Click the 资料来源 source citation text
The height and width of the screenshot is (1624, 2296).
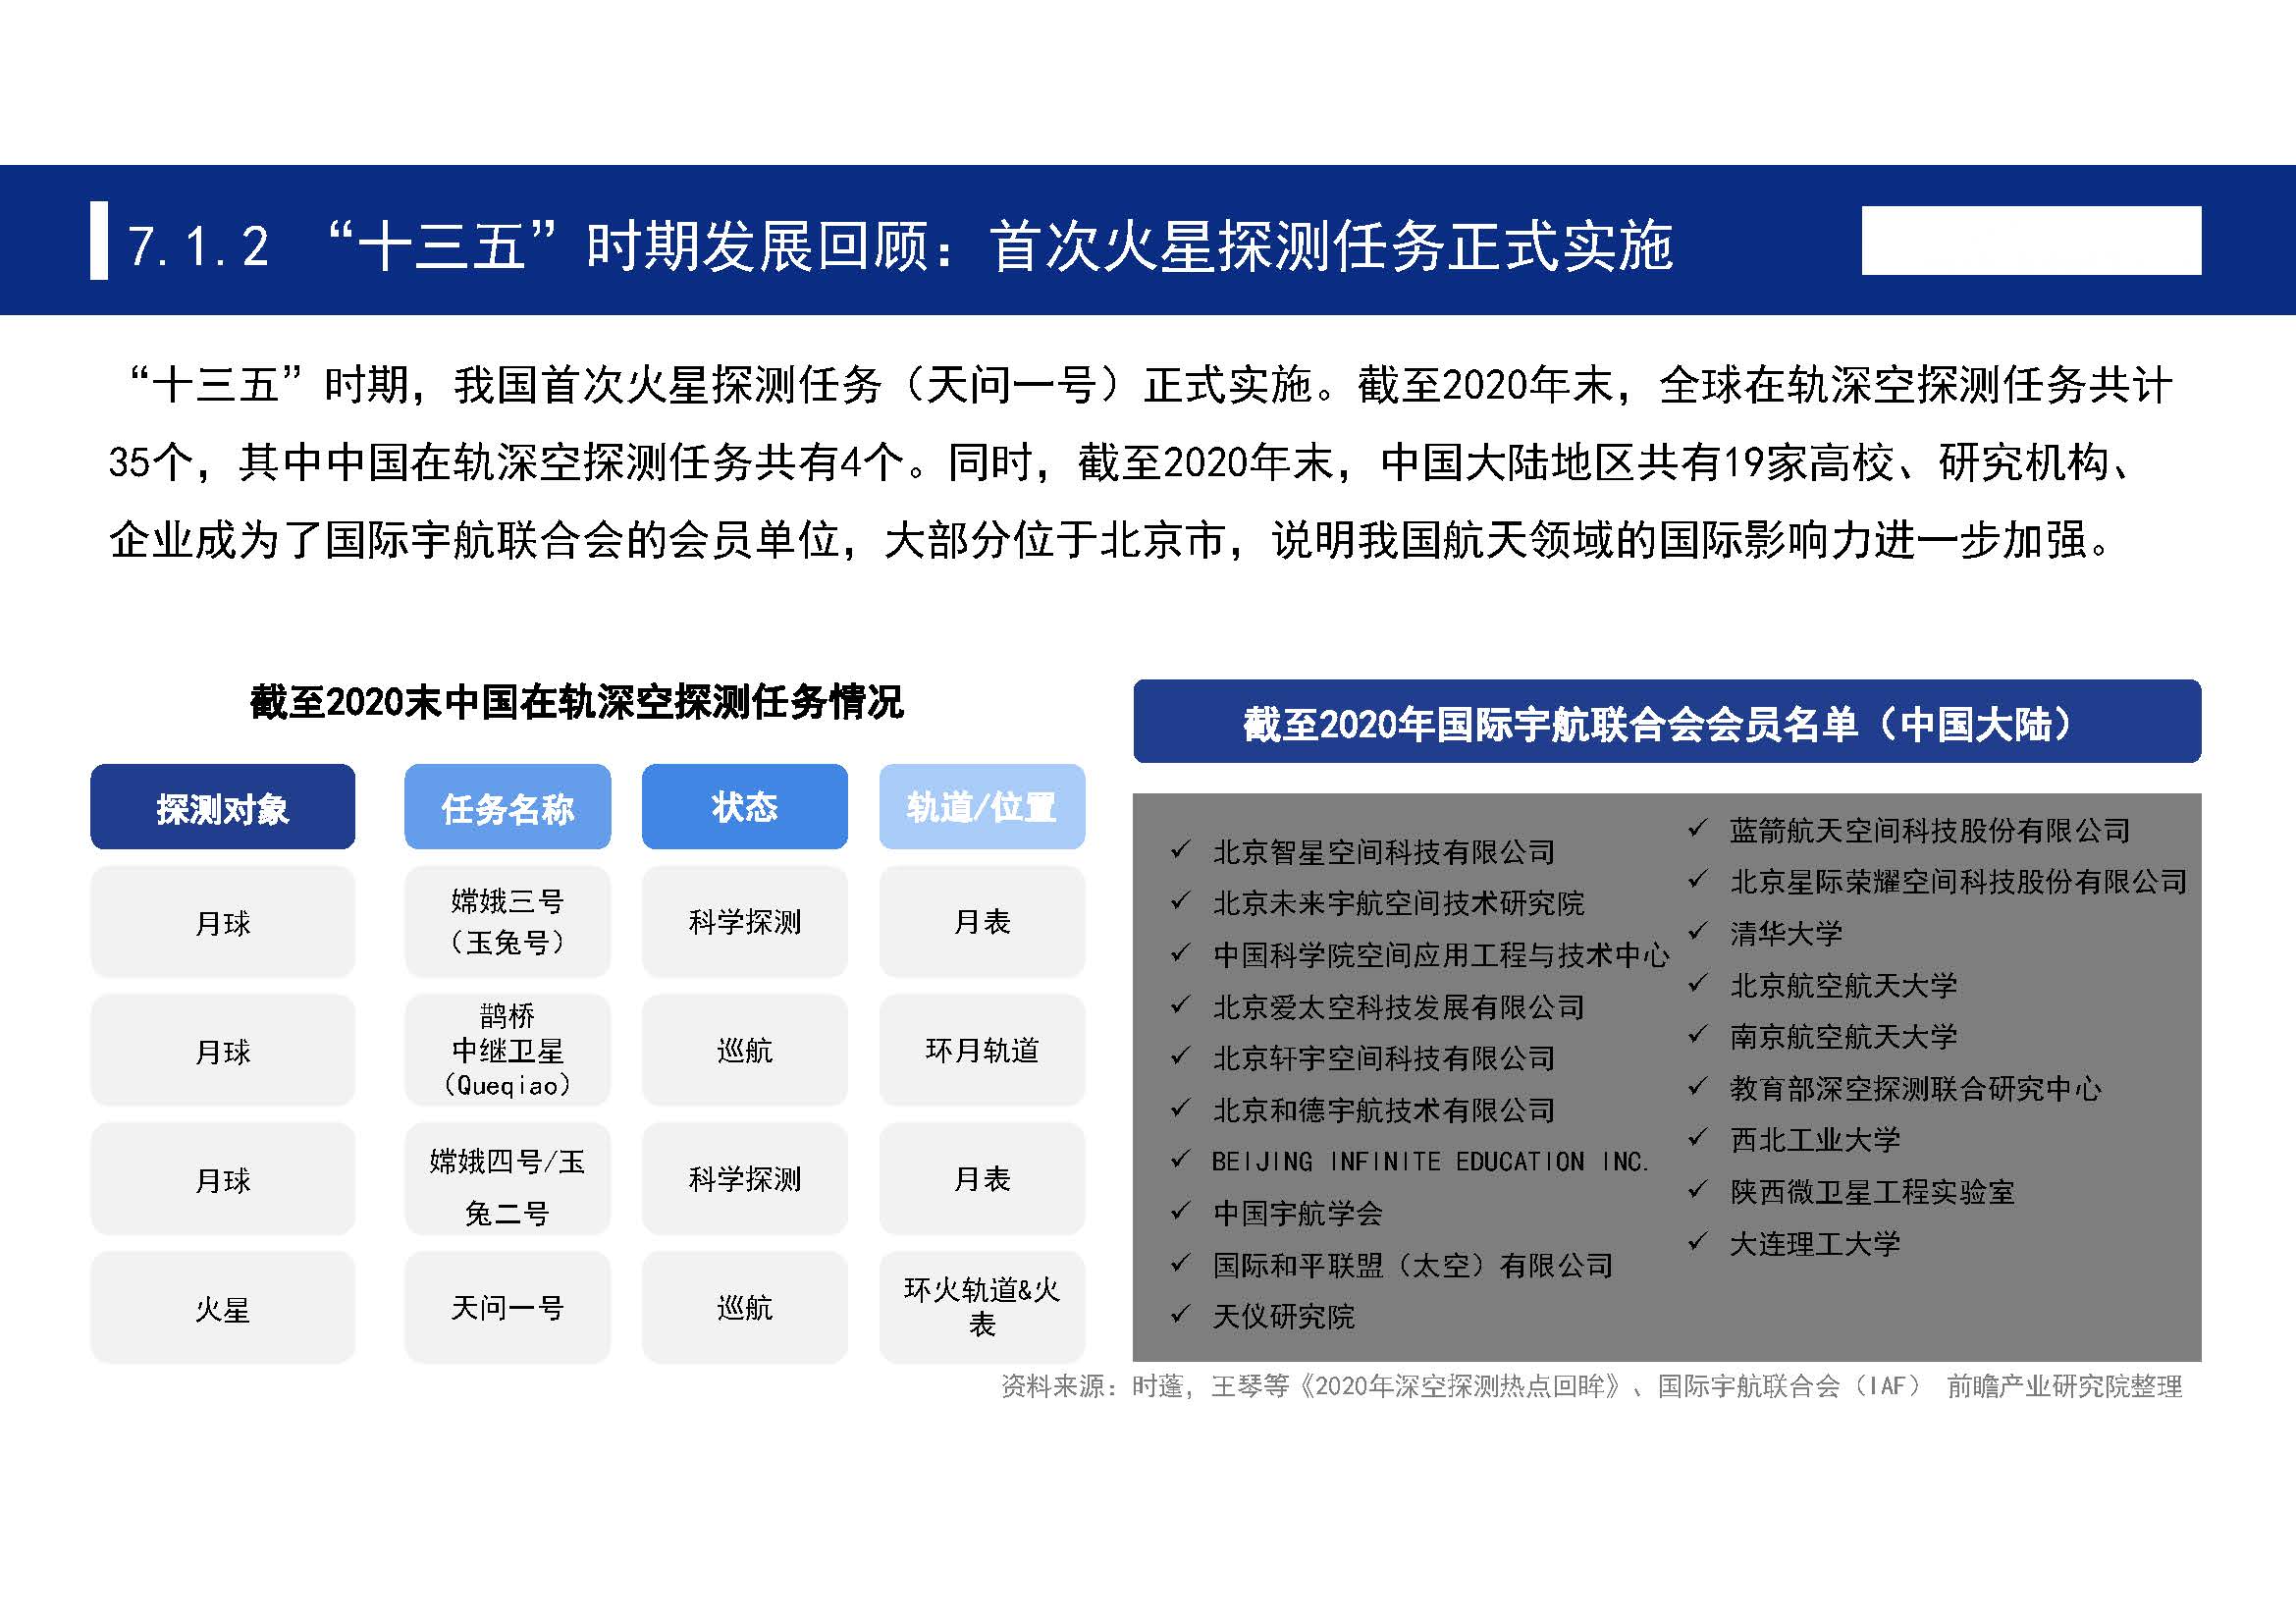coord(1591,1386)
